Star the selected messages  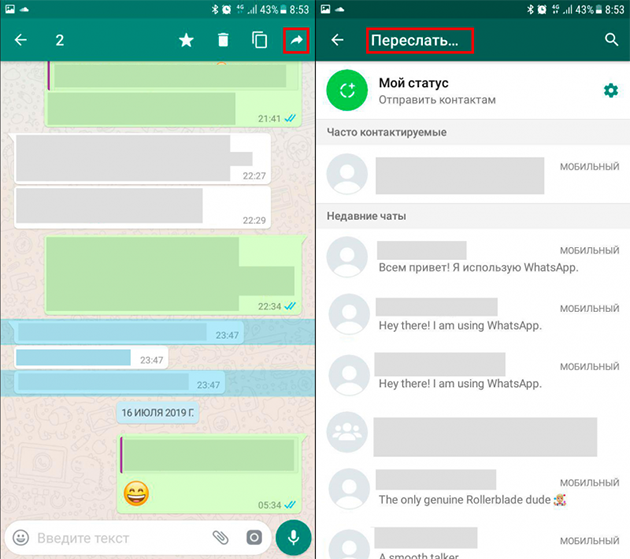(x=186, y=40)
